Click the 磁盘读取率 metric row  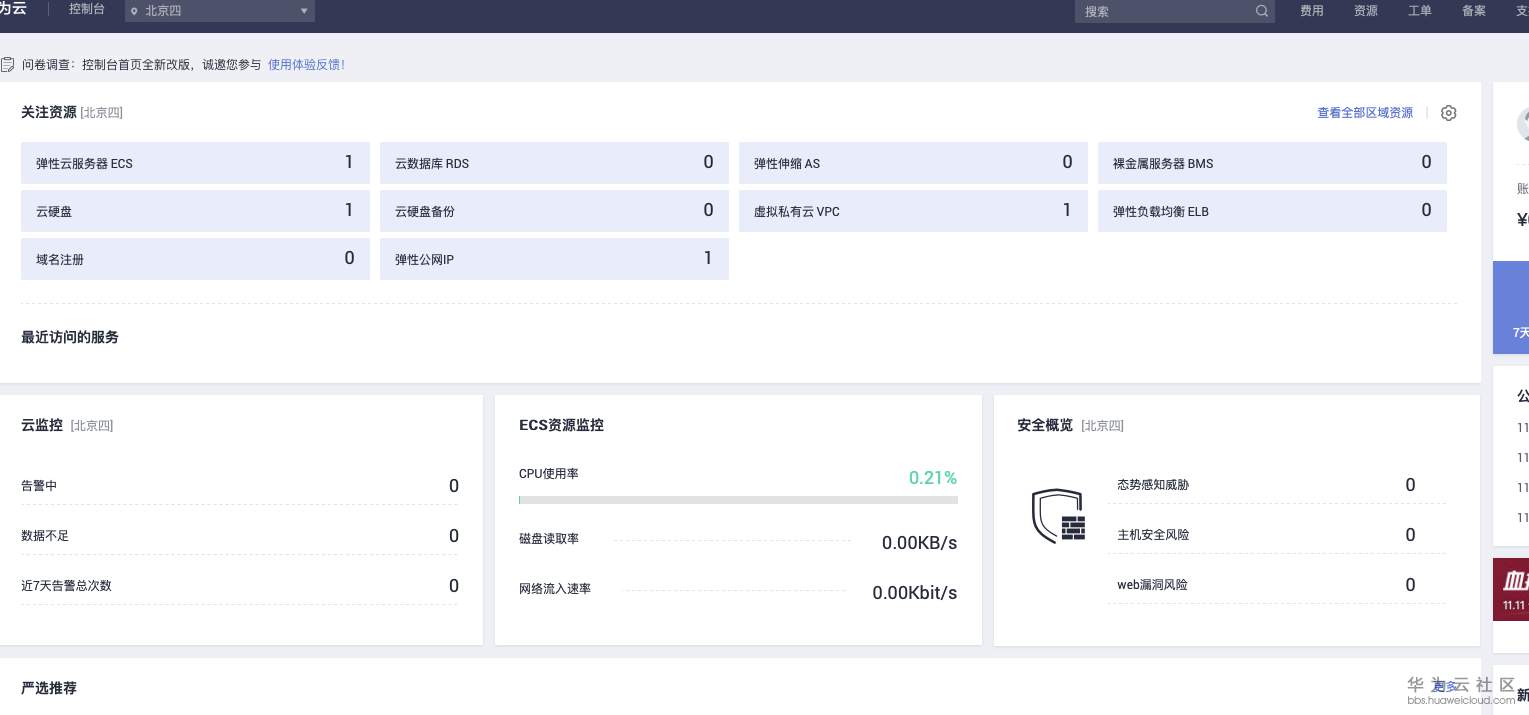[x=738, y=542]
